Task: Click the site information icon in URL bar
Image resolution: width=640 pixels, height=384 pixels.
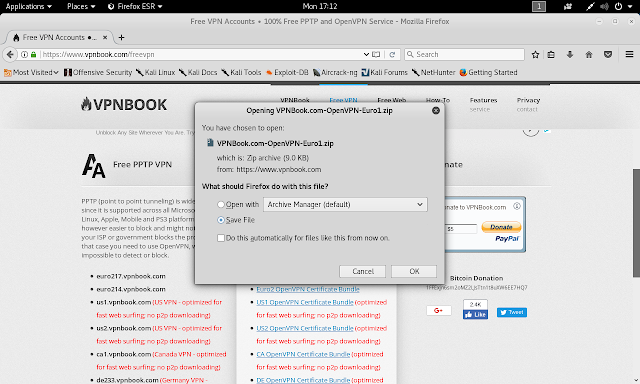Action: point(24,54)
